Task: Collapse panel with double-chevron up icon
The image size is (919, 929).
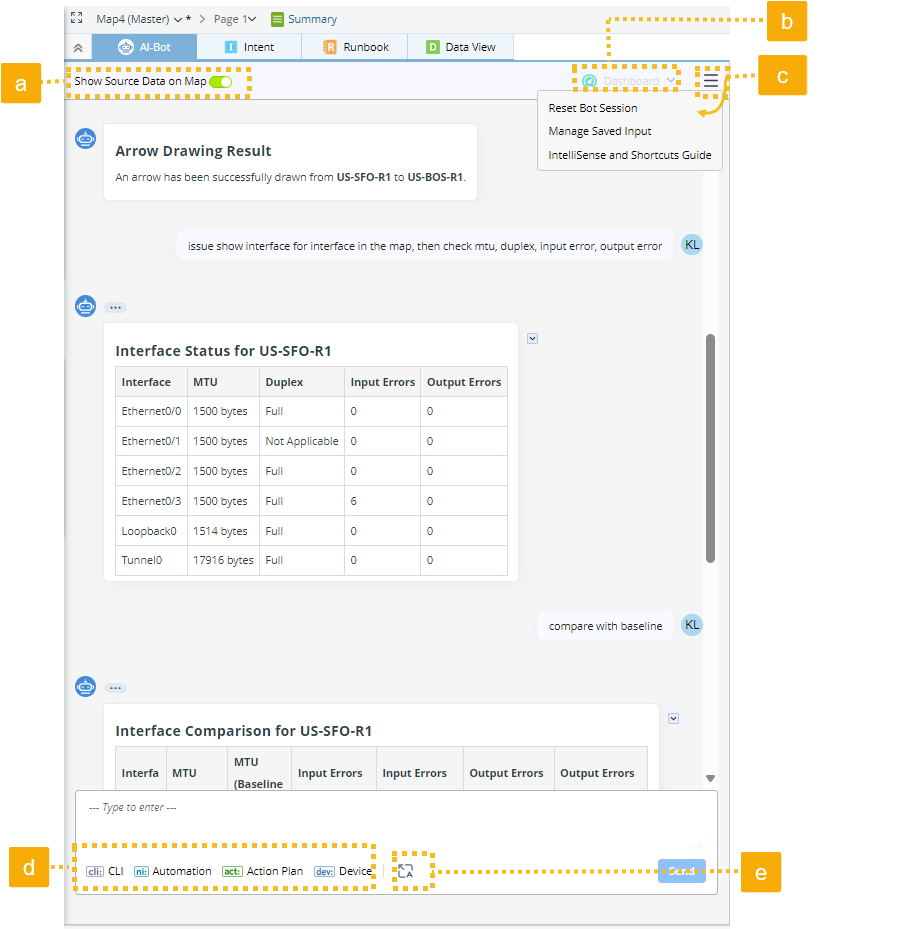Action: click(77, 47)
